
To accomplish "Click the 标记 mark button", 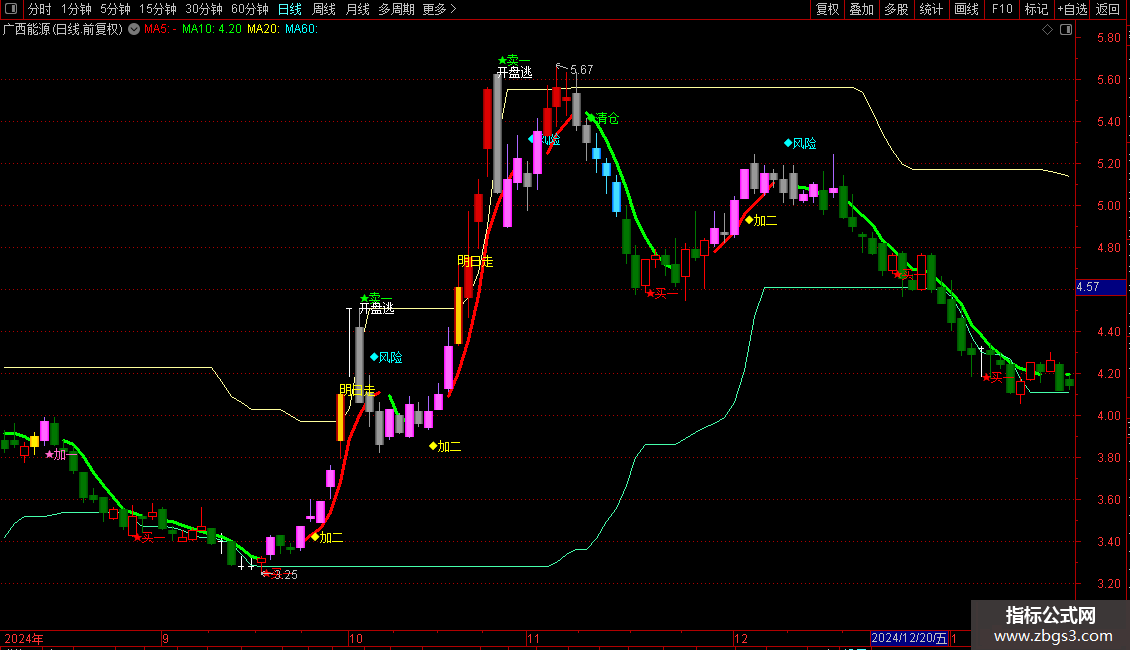I will click(1036, 9).
